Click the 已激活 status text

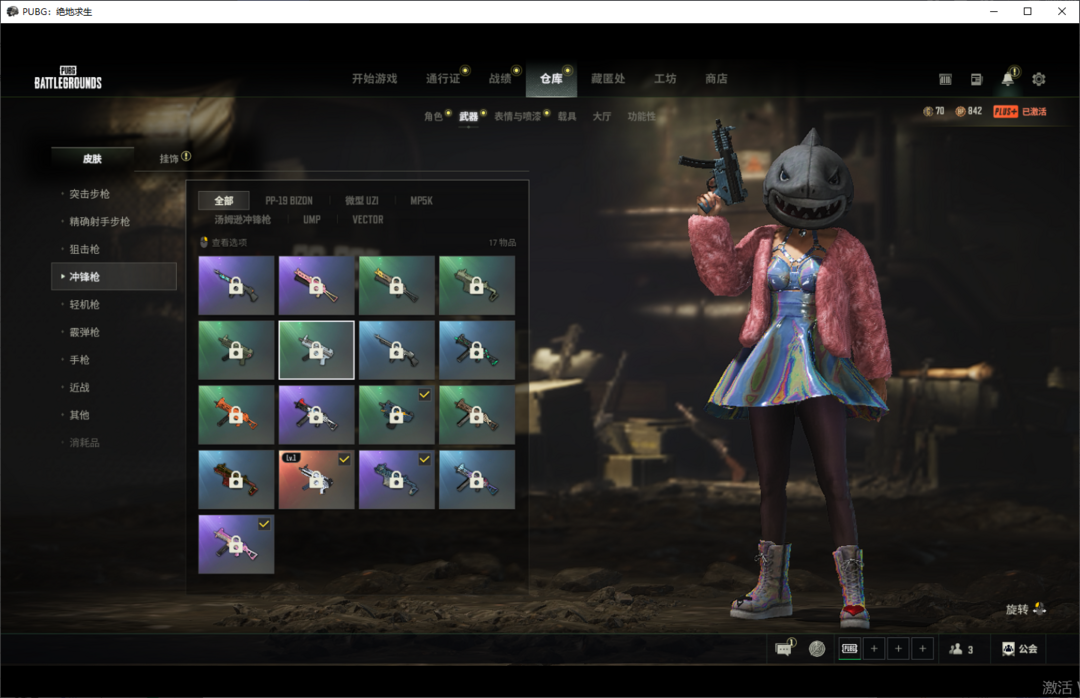point(1034,112)
